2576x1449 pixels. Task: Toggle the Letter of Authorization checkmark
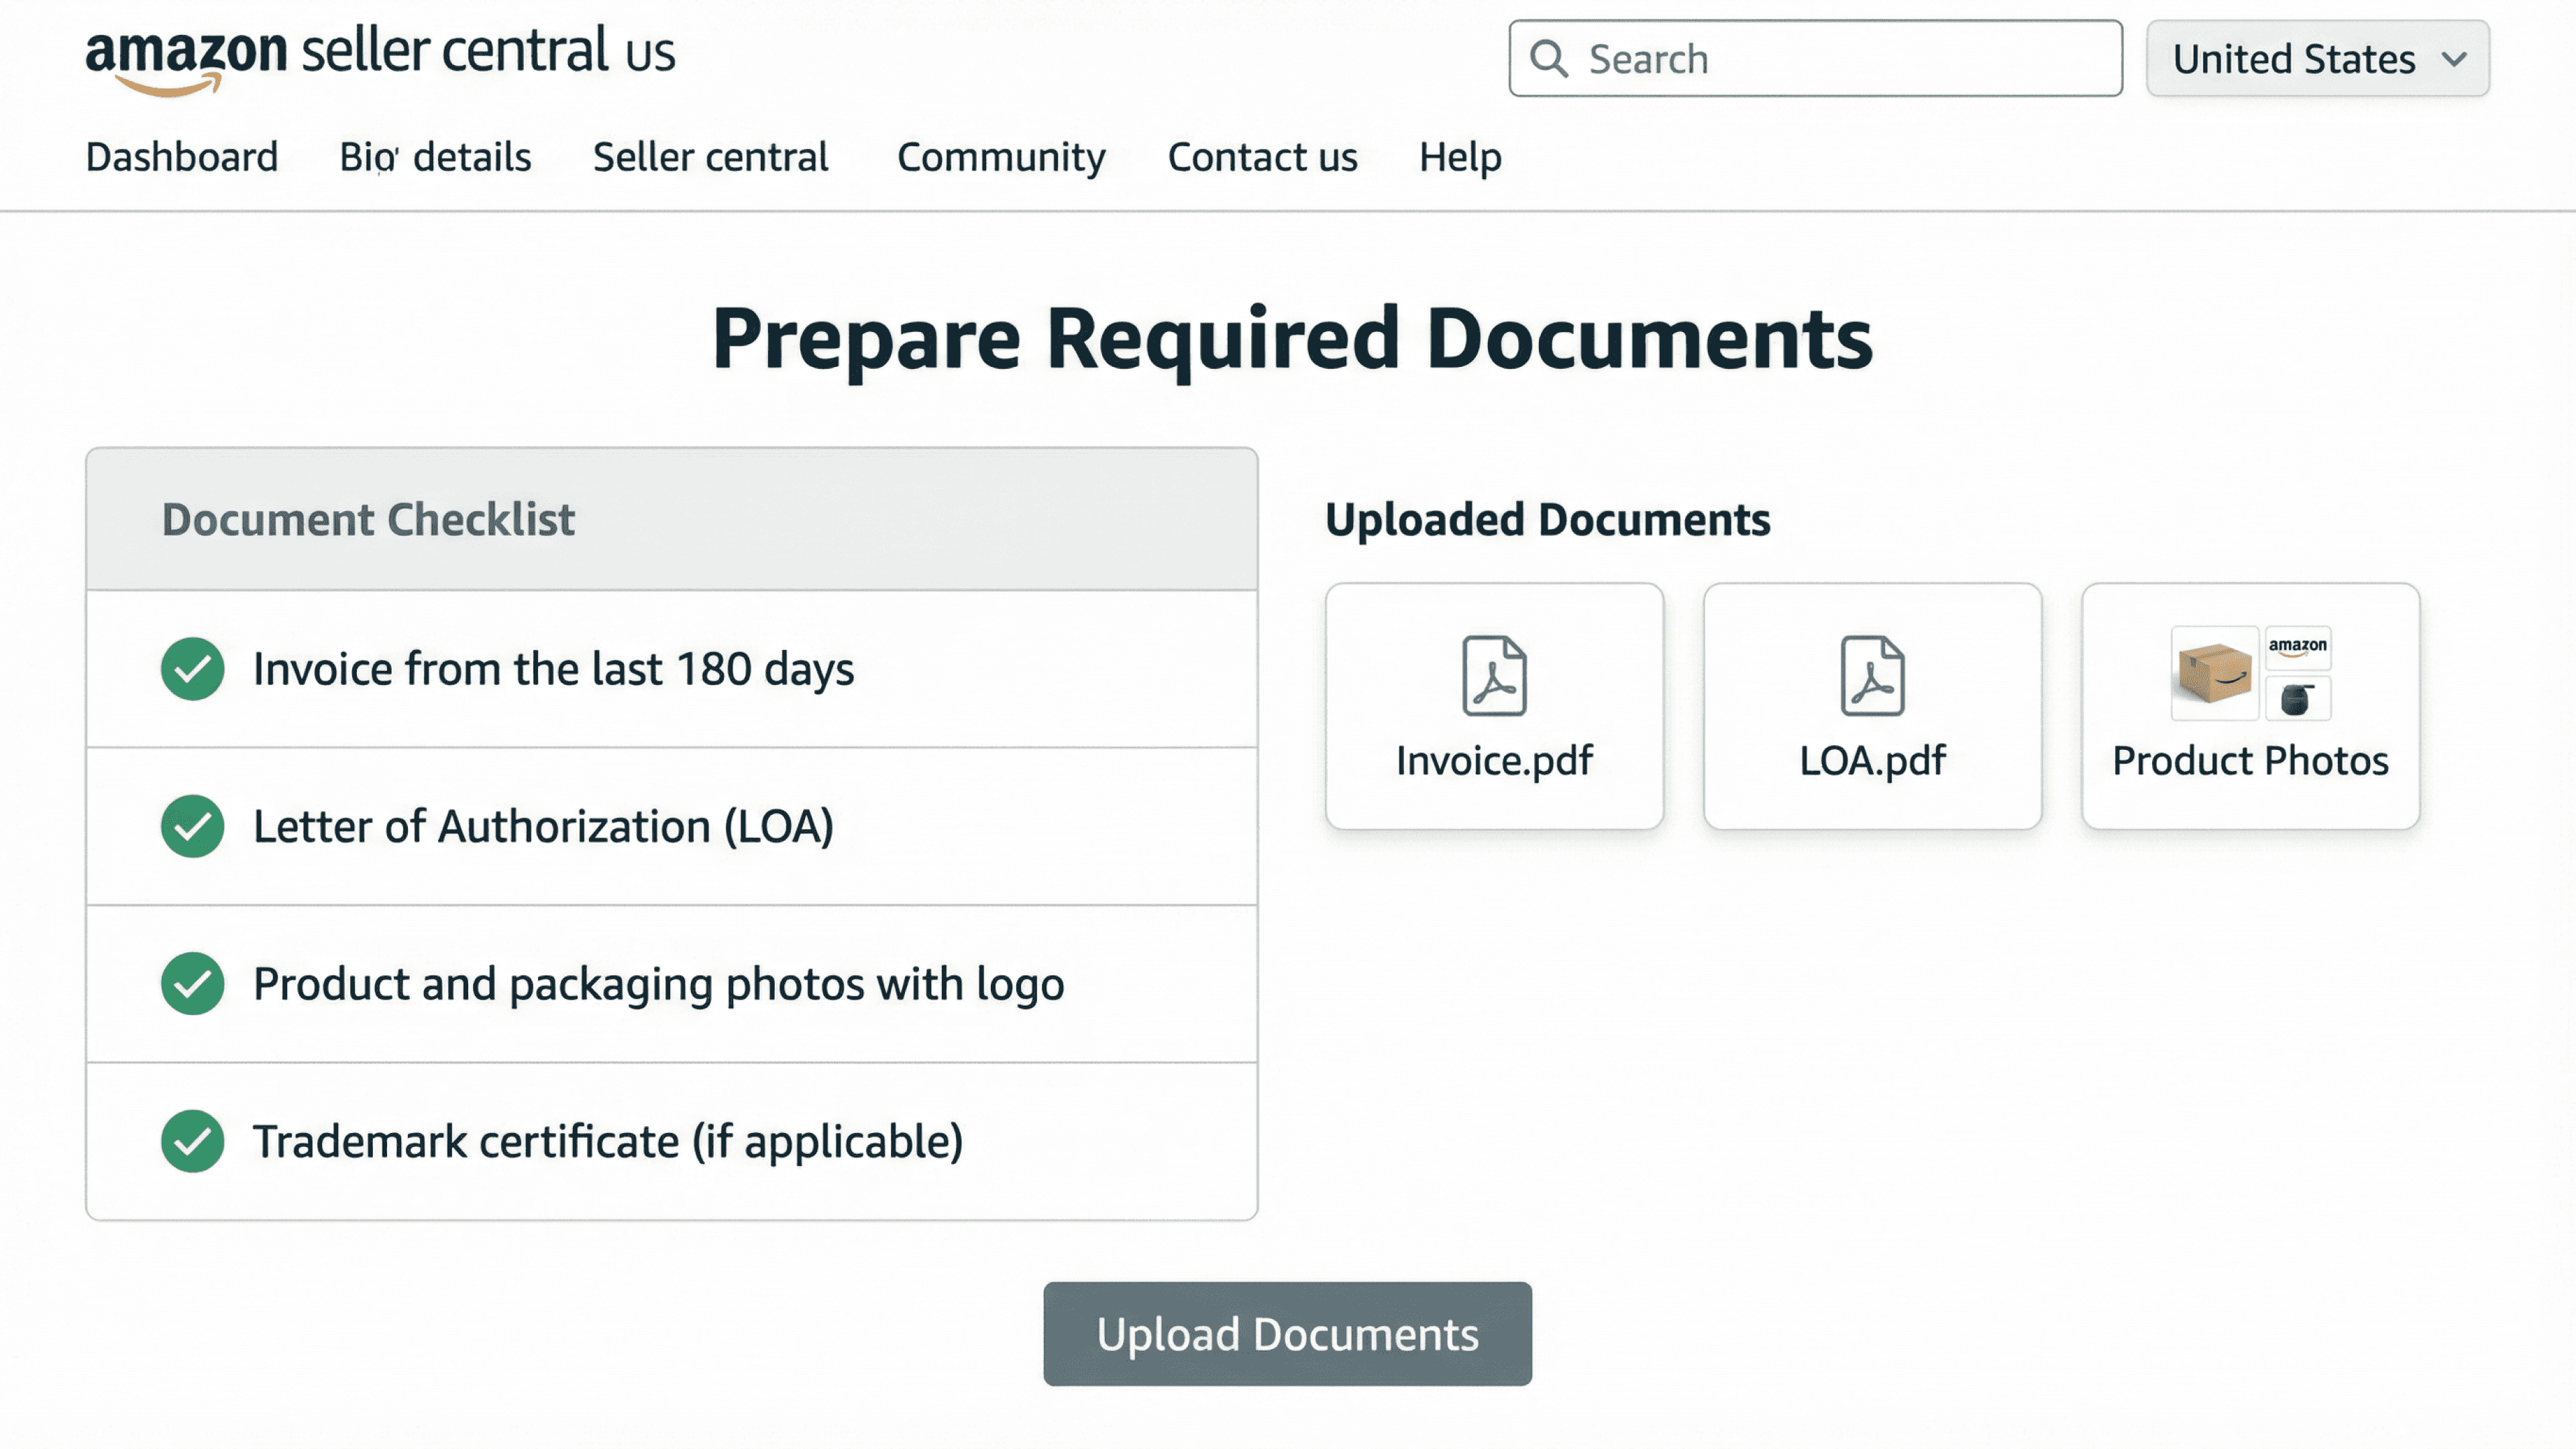pyautogui.click(x=192, y=826)
